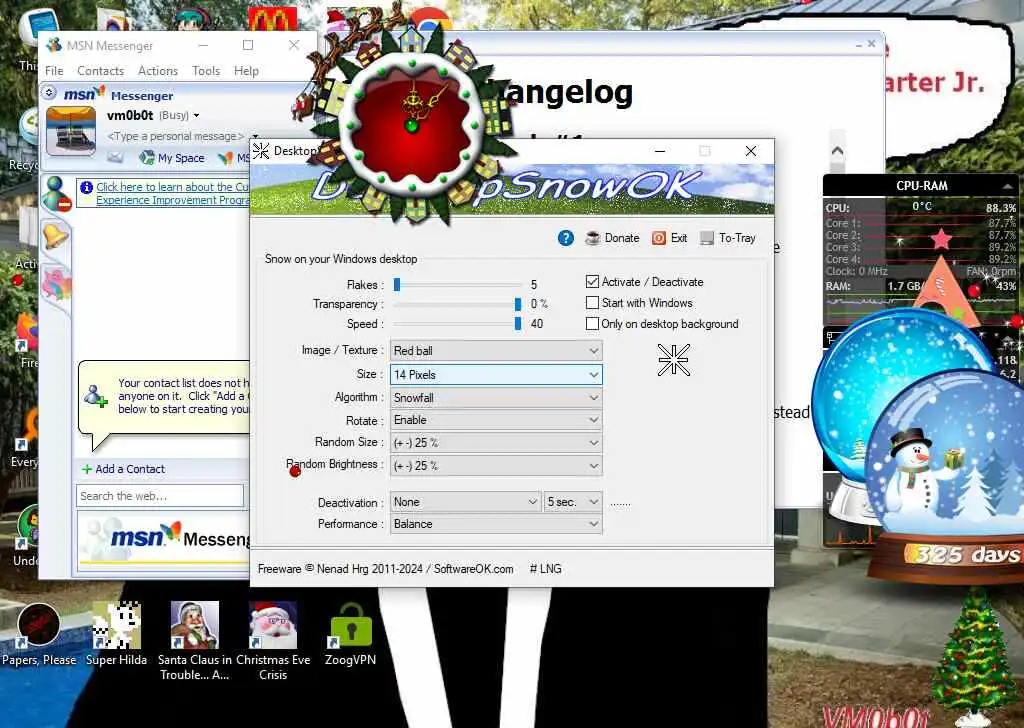Image resolution: width=1024 pixels, height=728 pixels.
Task: Enable Start with Windows checkbox
Action: pyautogui.click(x=592, y=303)
